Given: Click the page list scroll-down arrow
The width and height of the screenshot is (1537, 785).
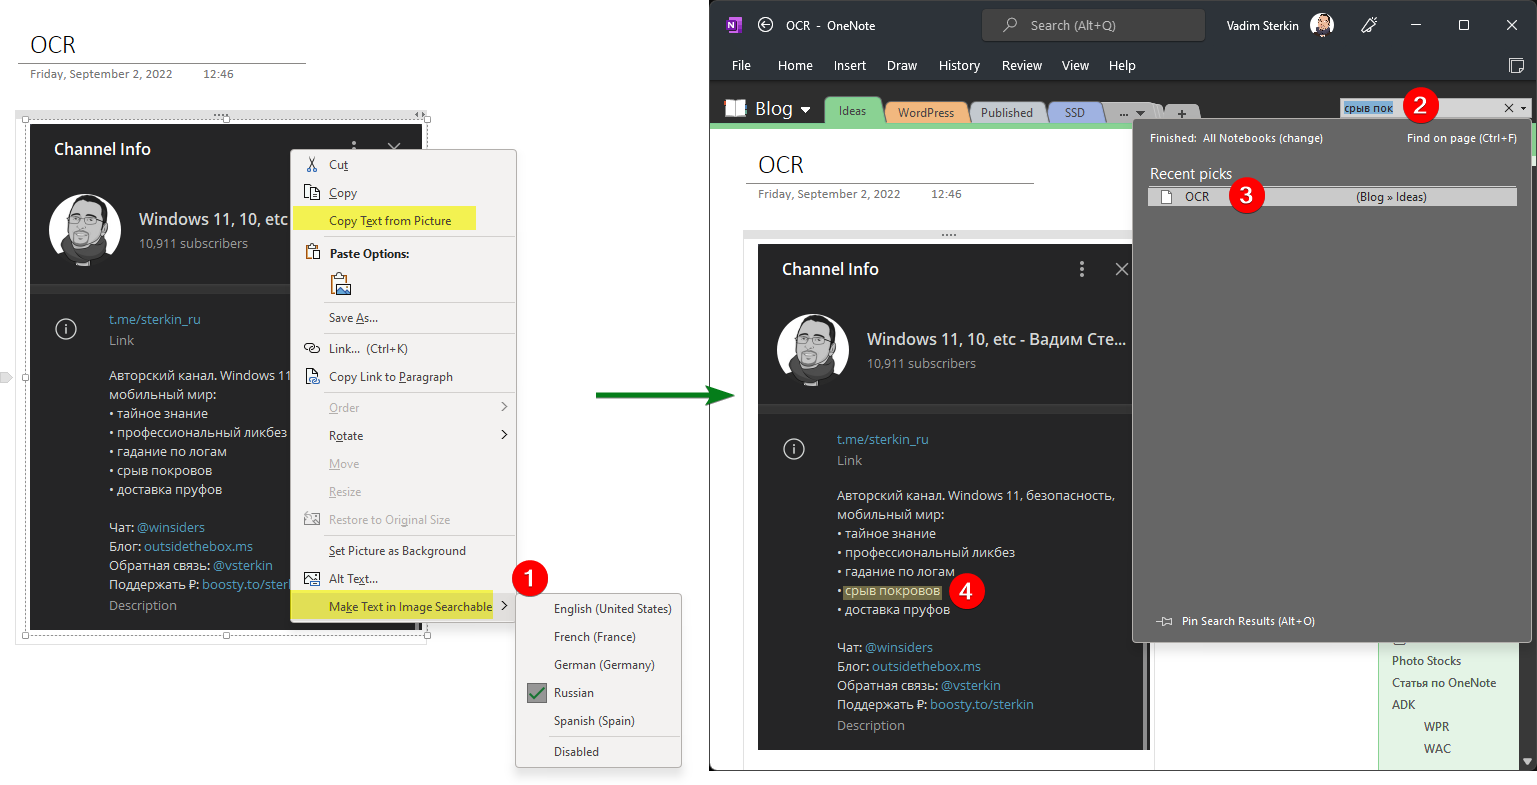Looking at the screenshot, I should (x=1526, y=762).
